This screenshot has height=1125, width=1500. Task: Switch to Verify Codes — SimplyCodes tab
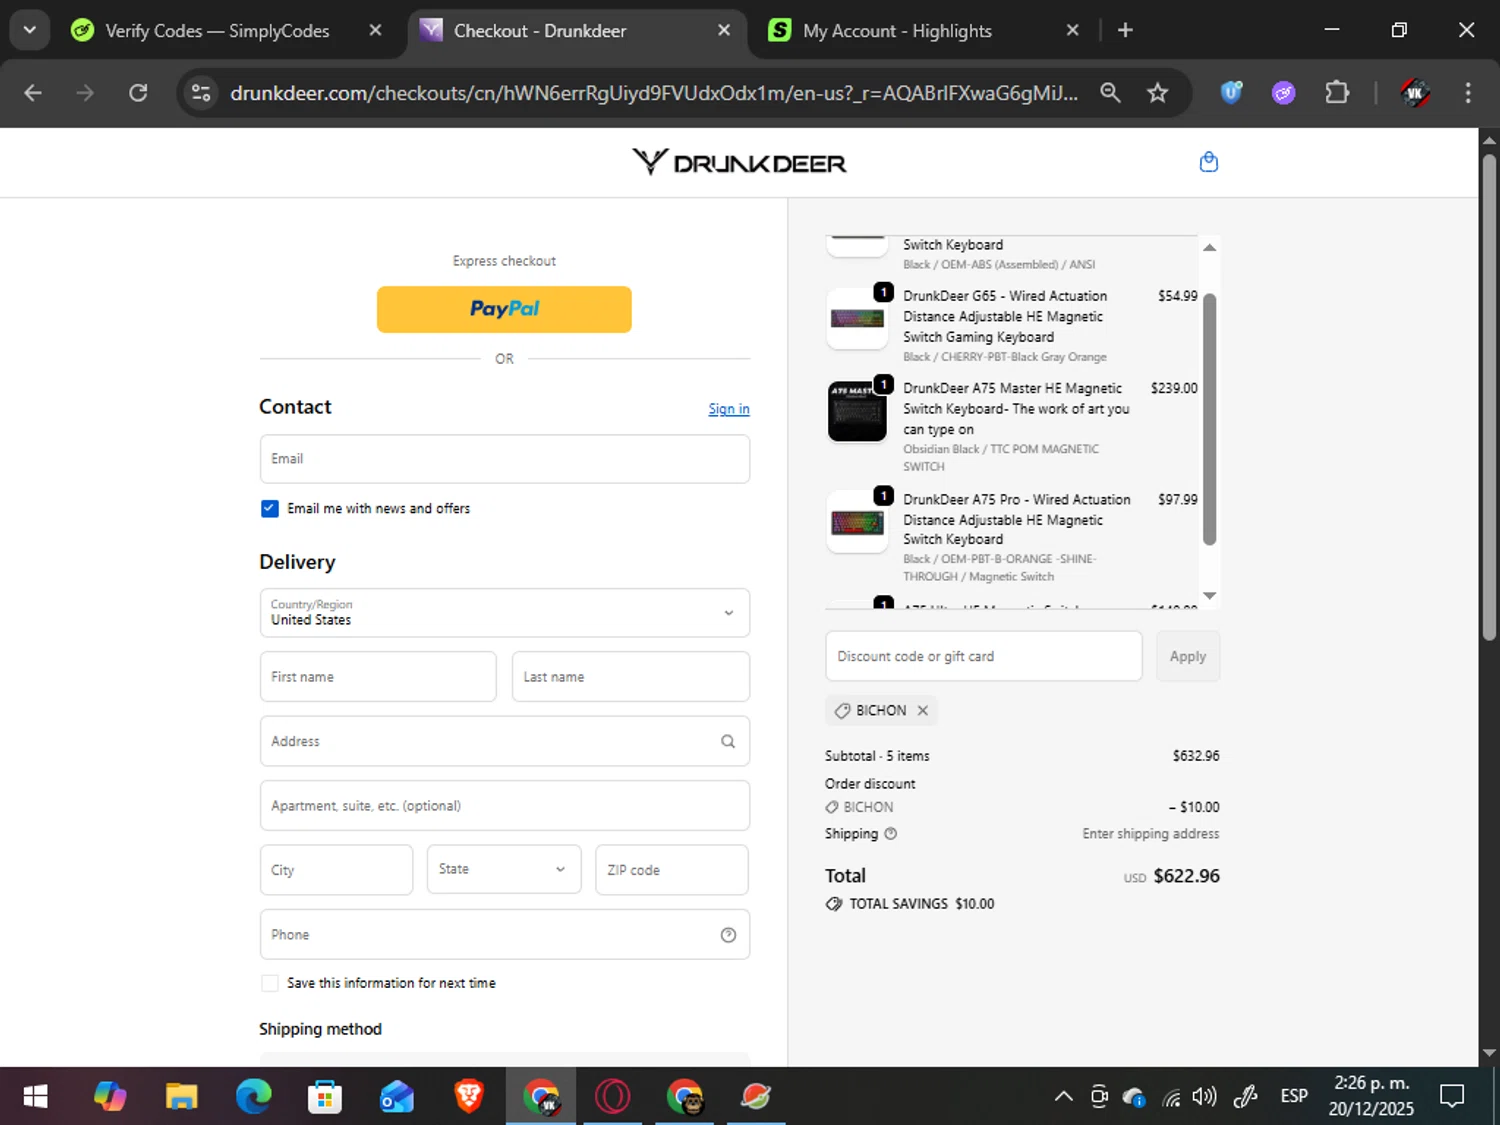pos(217,31)
